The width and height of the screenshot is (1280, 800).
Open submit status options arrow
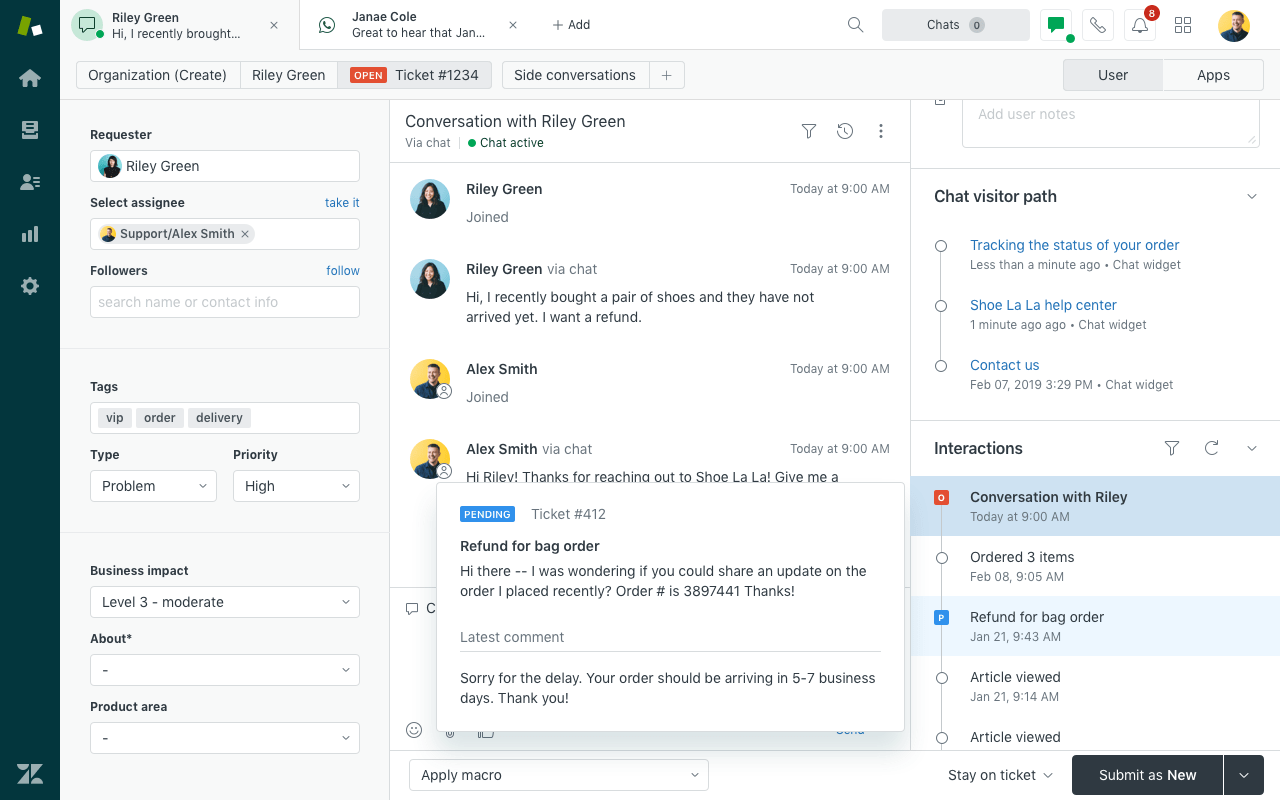coord(1244,775)
